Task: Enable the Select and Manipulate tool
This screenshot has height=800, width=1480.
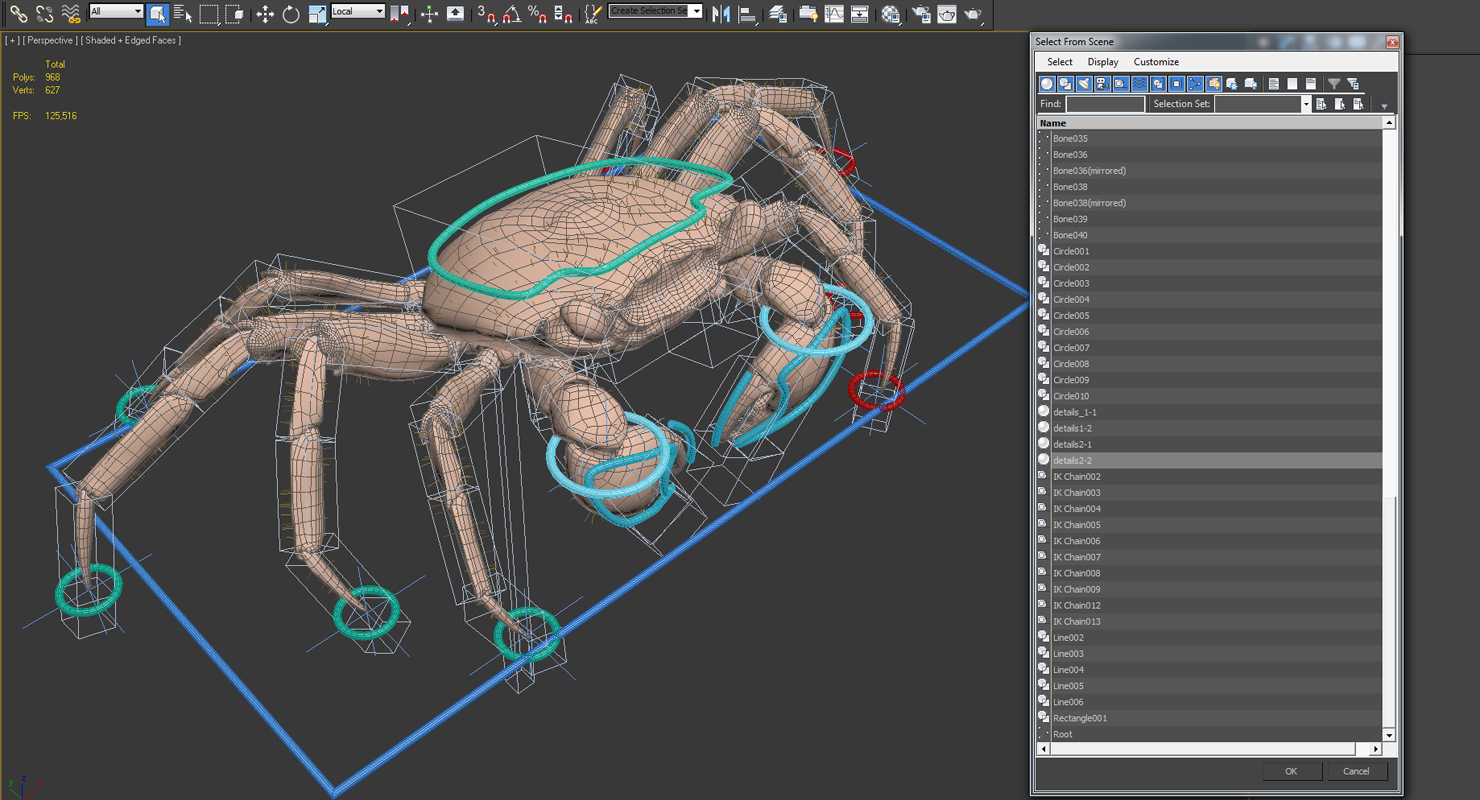Action: (429, 14)
